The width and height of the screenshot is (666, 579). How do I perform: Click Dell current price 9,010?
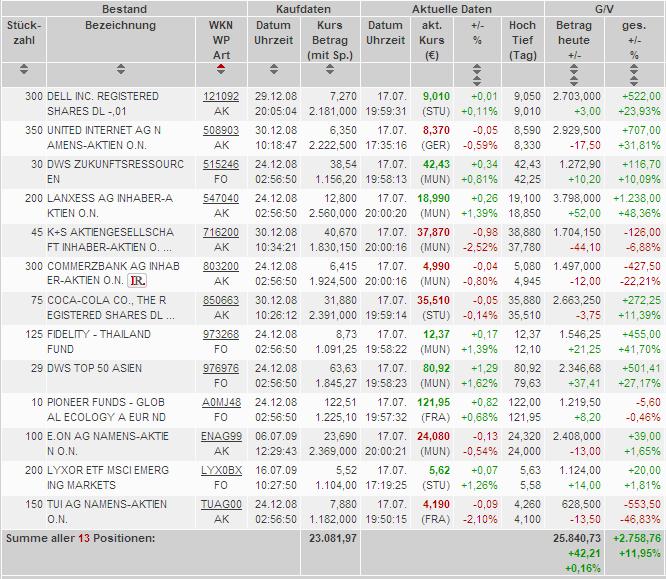436,96
